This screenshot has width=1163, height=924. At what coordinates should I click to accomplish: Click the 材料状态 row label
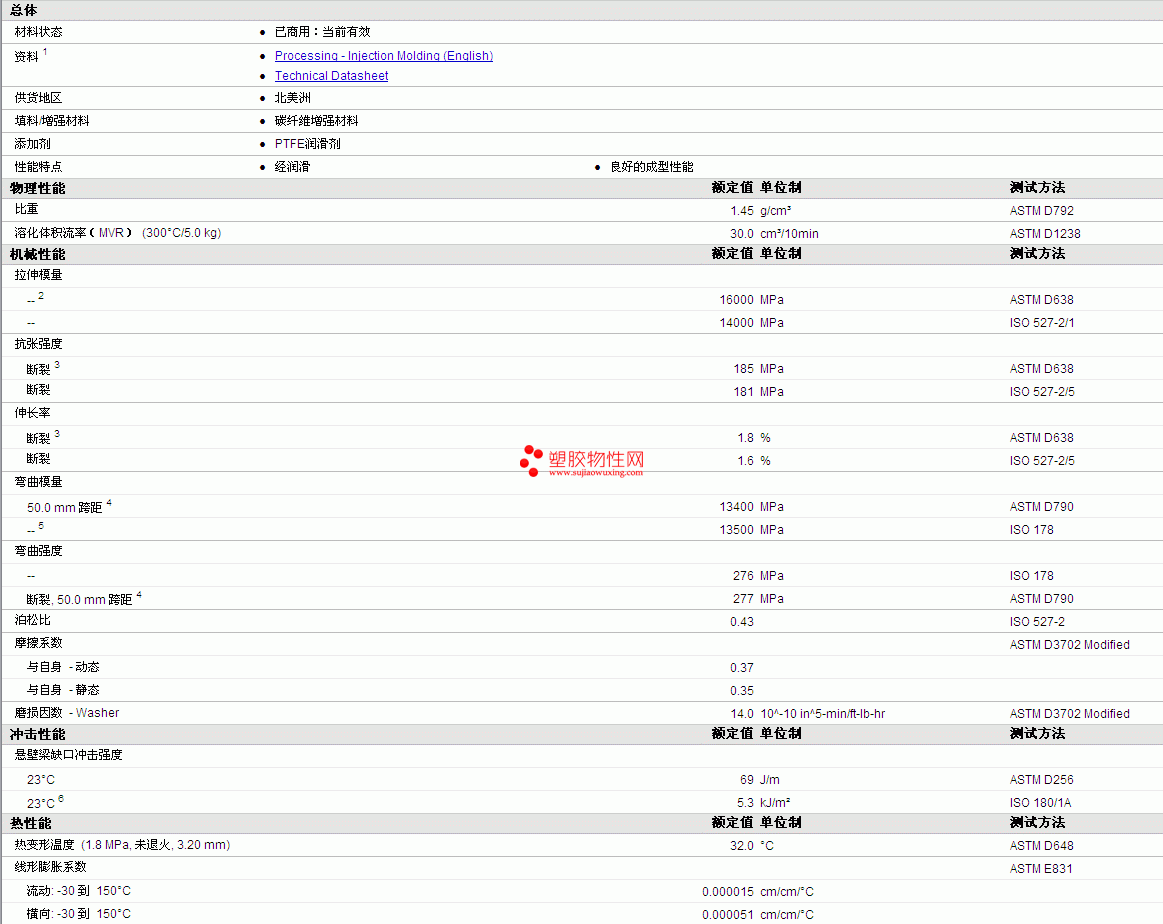pos(39,32)
